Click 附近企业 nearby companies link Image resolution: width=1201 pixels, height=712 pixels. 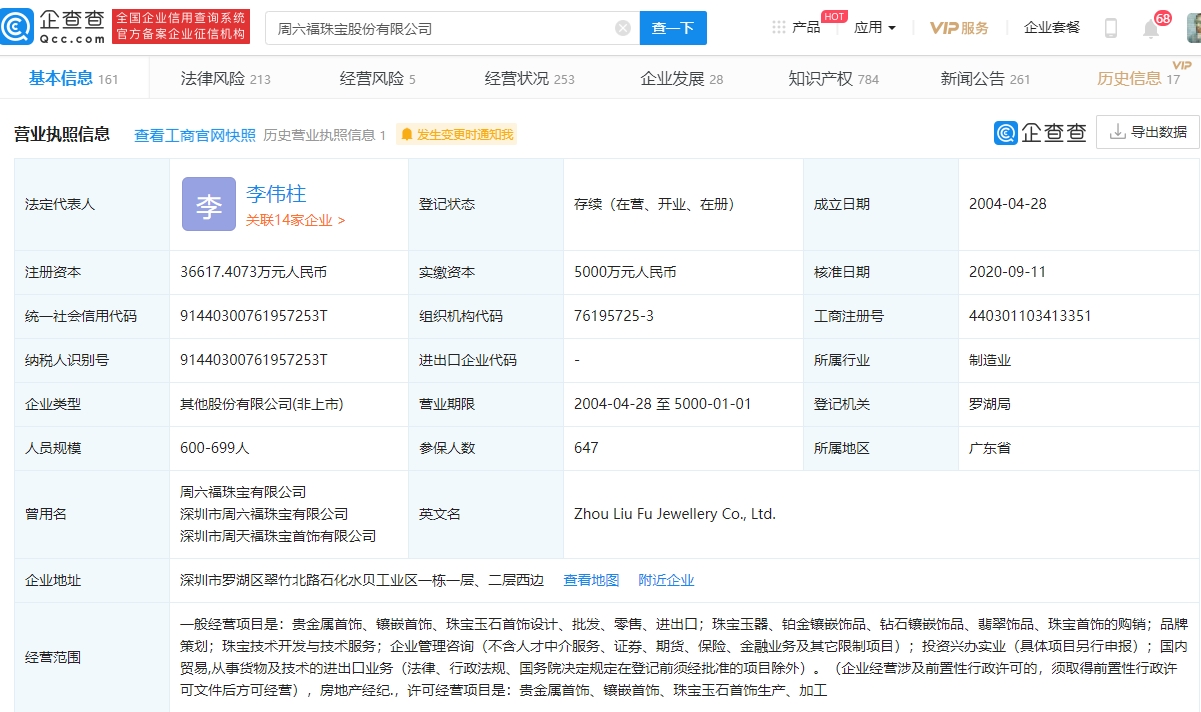(x=666, y=580)
